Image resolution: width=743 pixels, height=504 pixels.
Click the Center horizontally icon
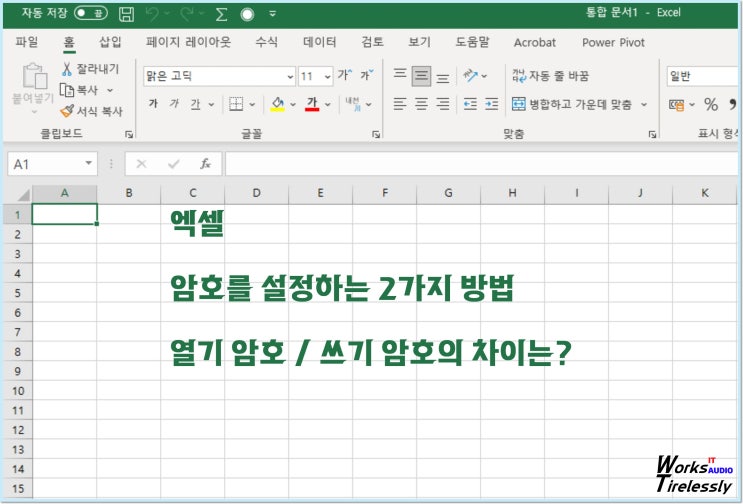[421, 104]
